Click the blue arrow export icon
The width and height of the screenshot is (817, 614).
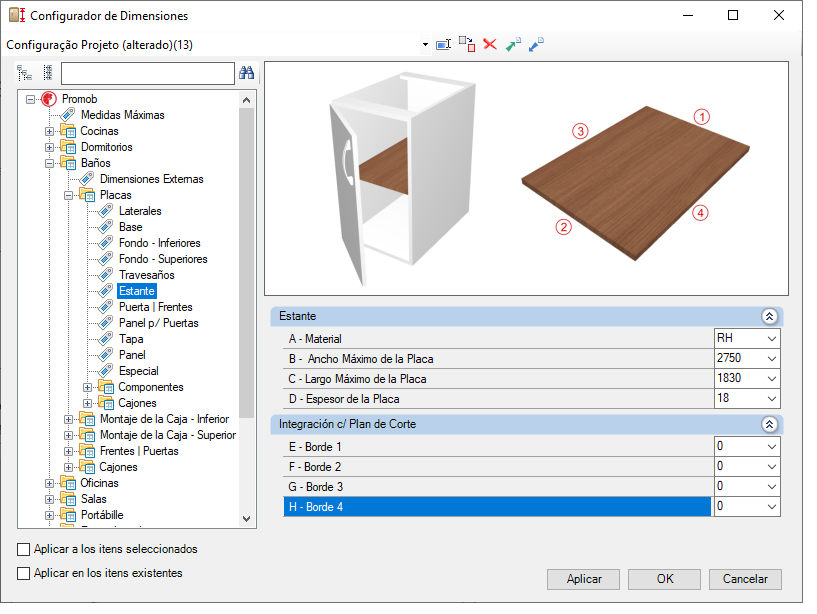(x=536, y=44)
